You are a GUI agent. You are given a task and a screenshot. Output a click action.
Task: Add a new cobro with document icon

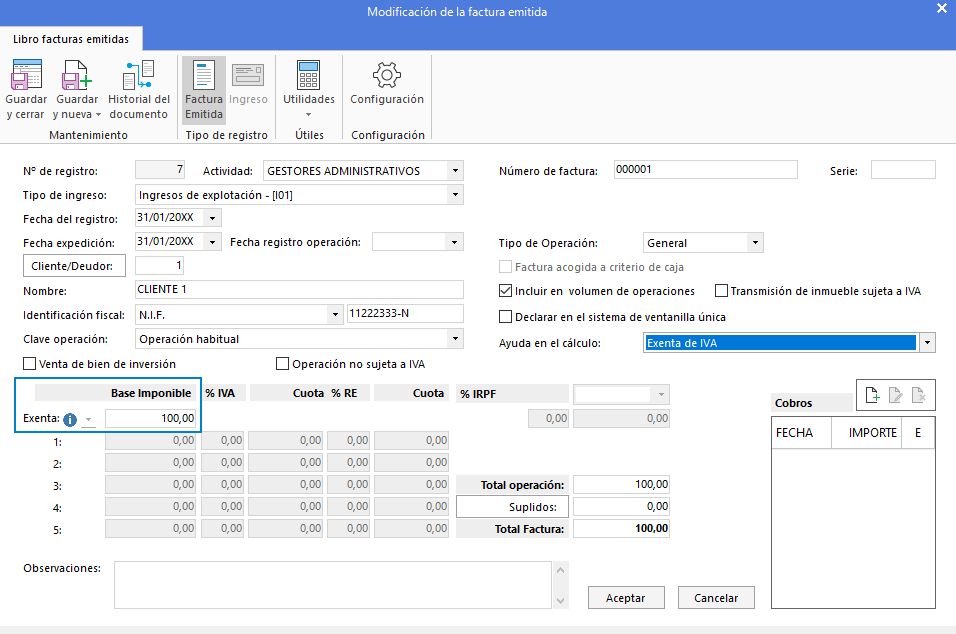click(872, 396)
